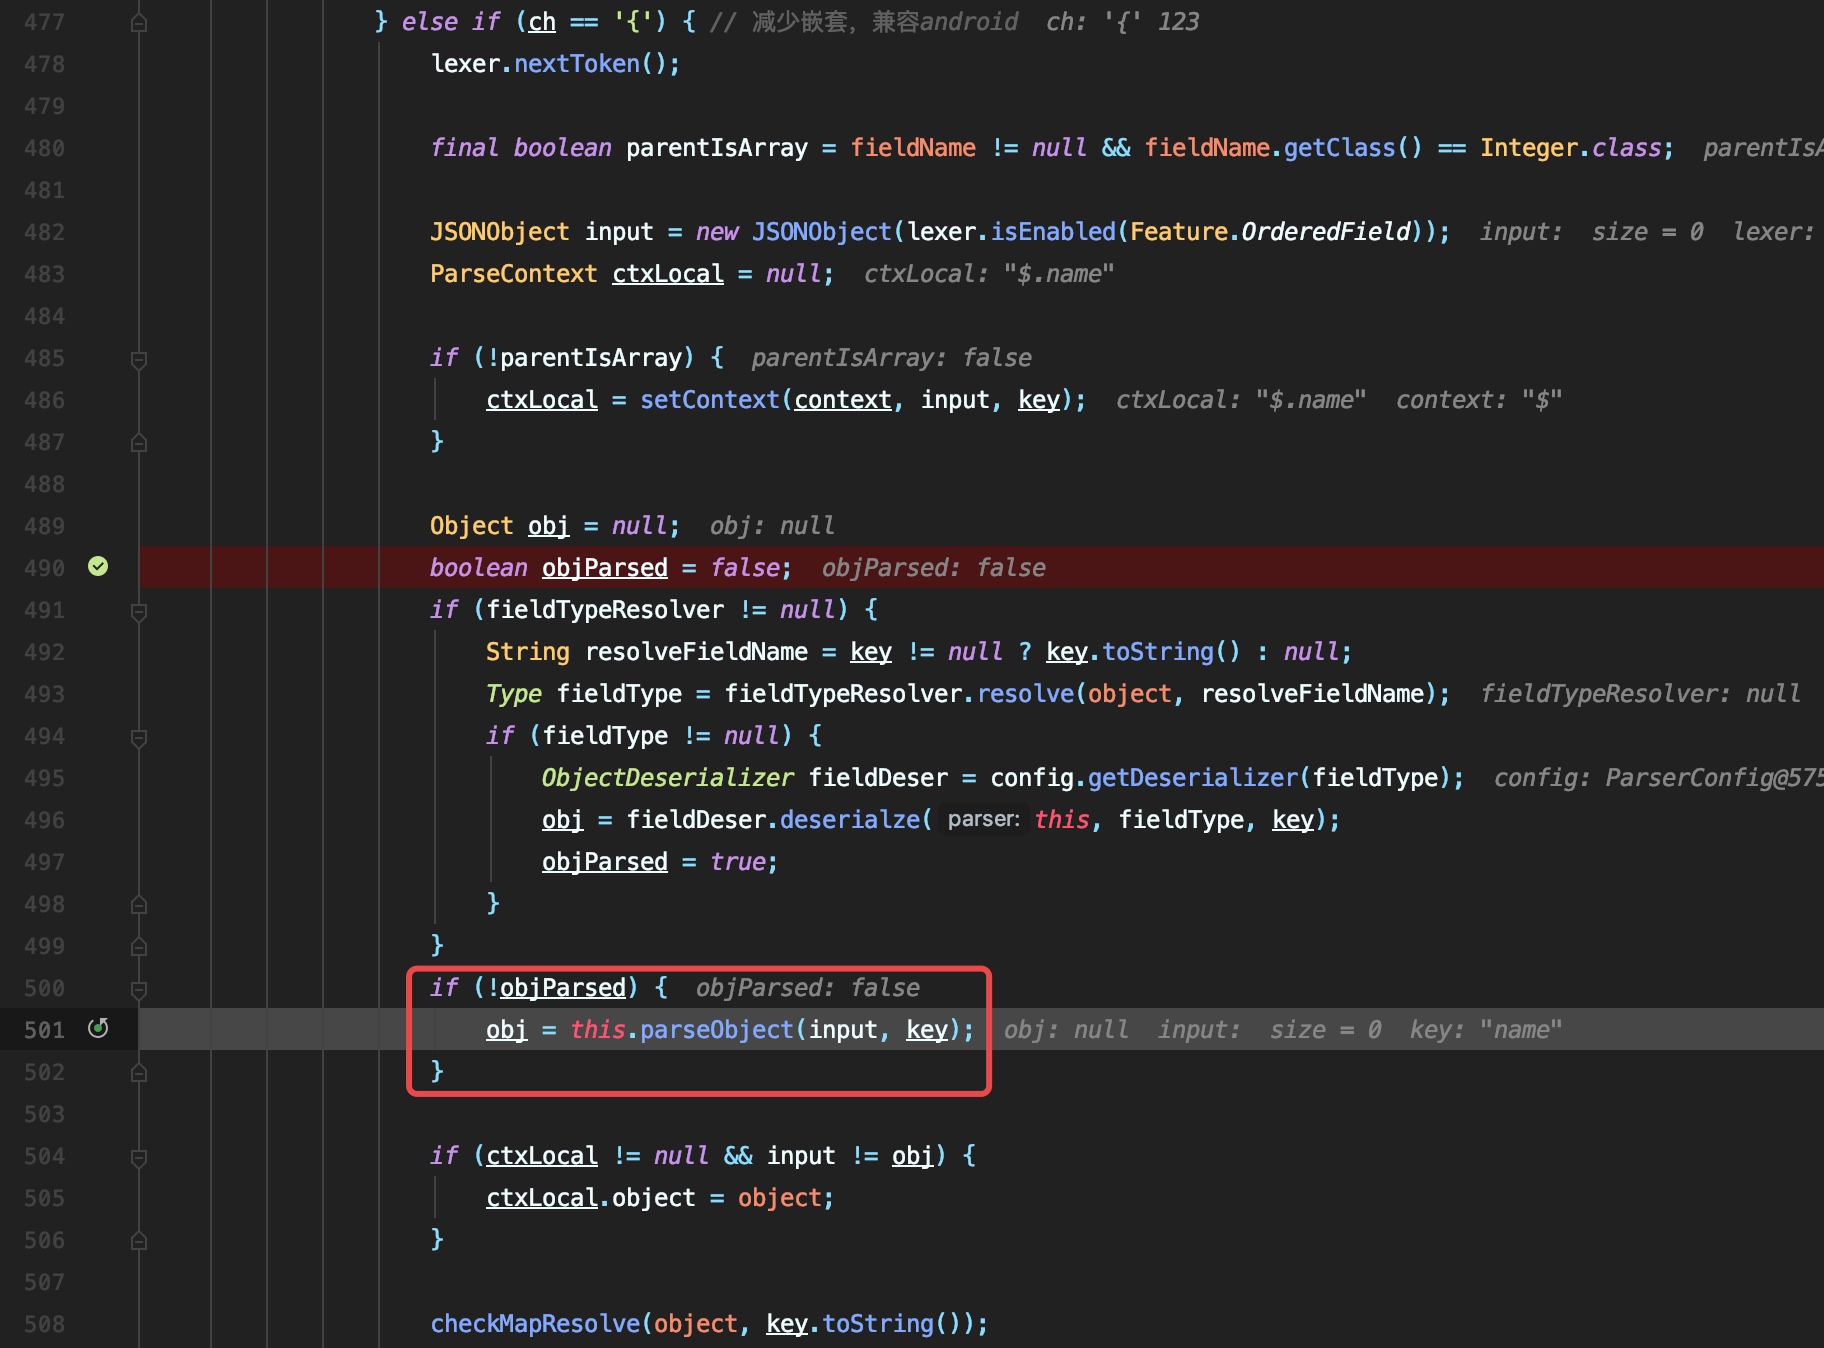Click the inline hint context: "$" on line 486
Screen dimensions: 1824x1348
(1479, 400)
